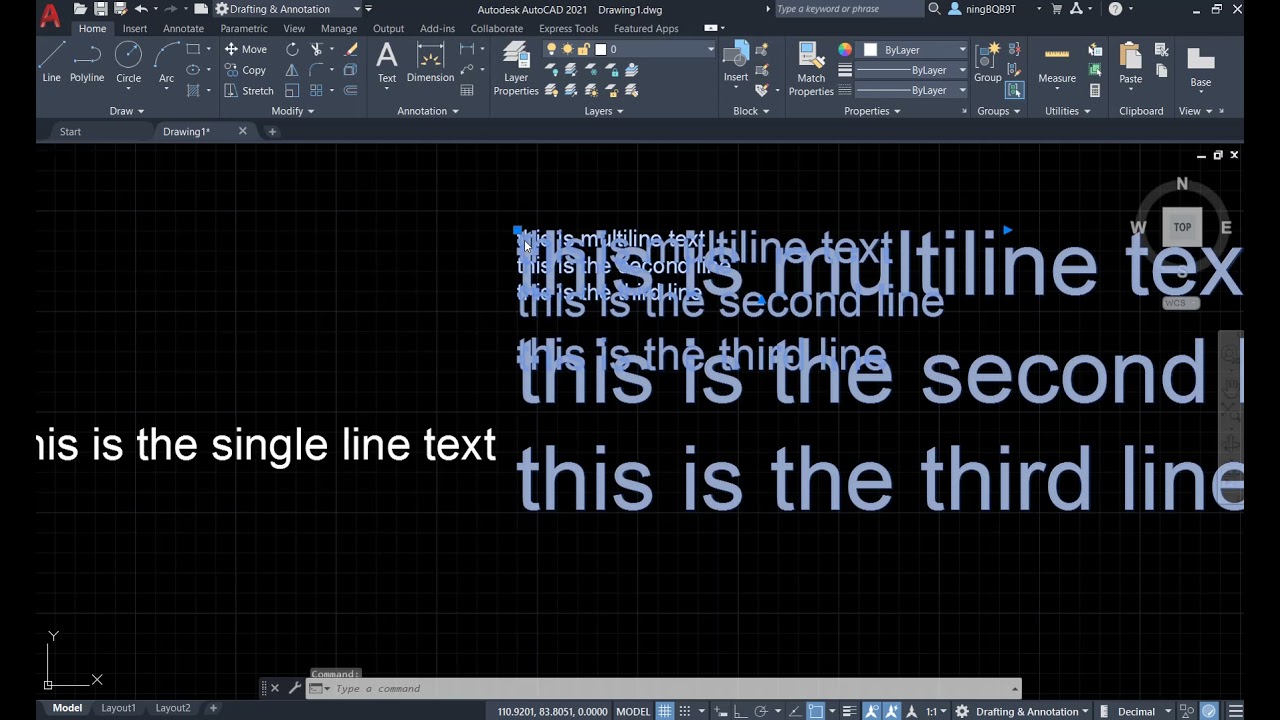Open the status bar Customization menu
Screen dimensions: 1280x720
coord(1236,711)
